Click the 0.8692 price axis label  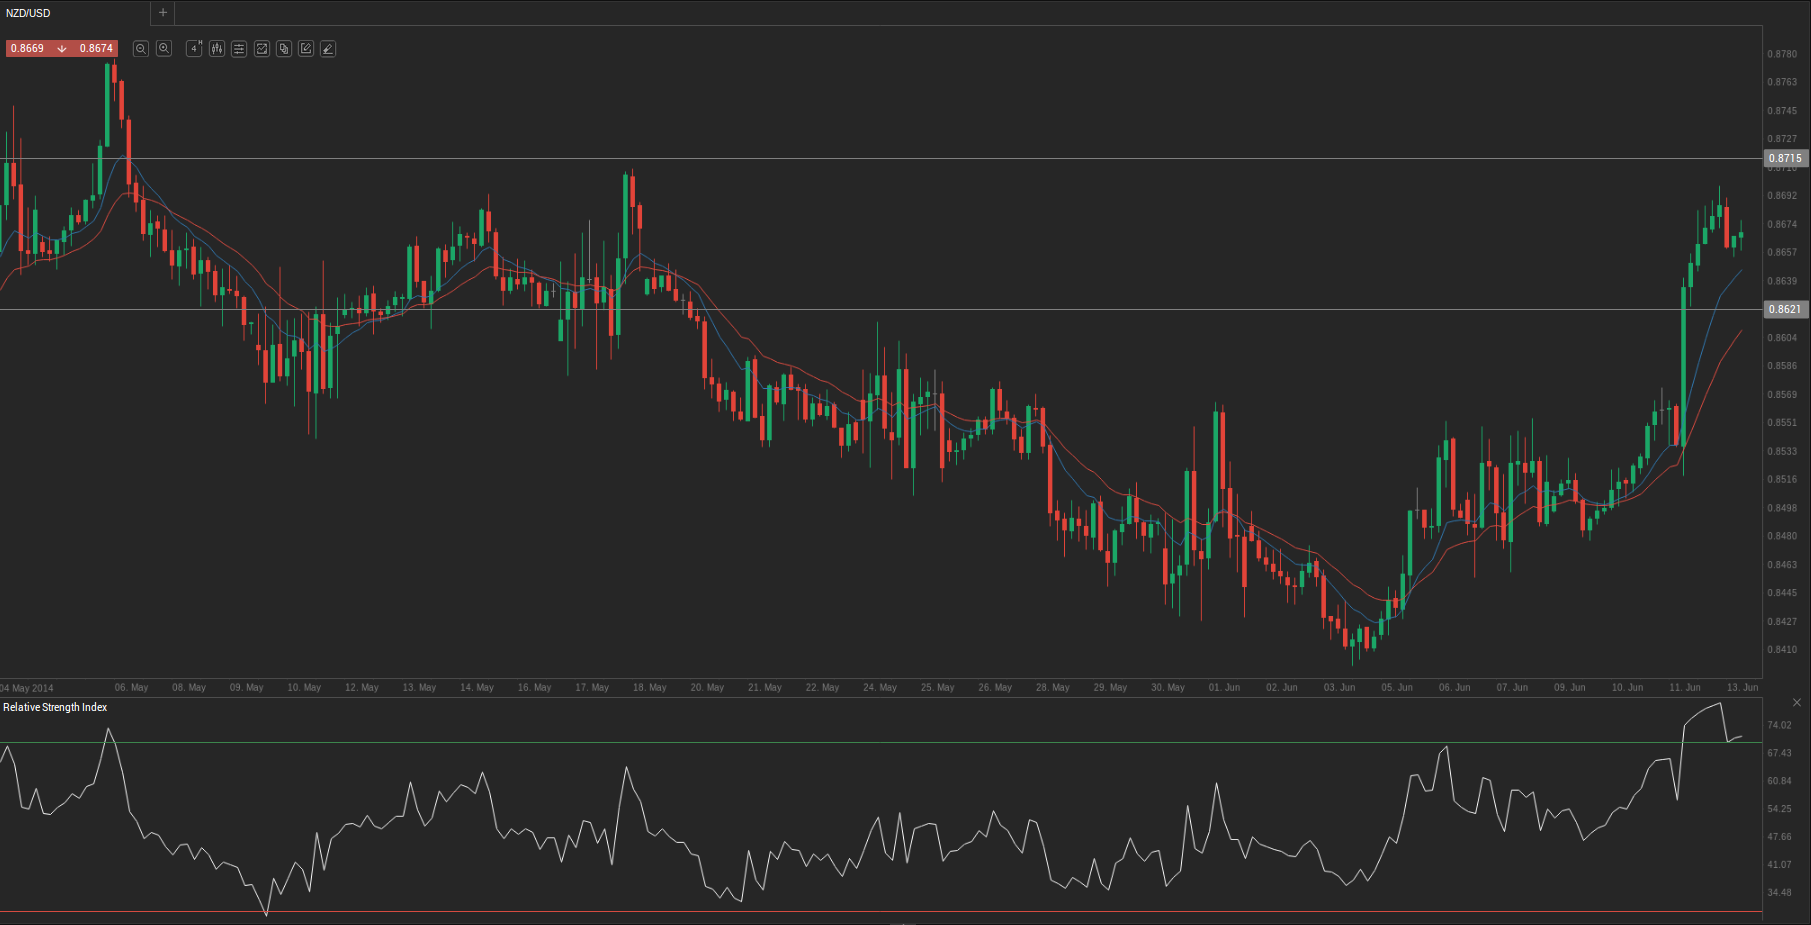(1782, 196)
